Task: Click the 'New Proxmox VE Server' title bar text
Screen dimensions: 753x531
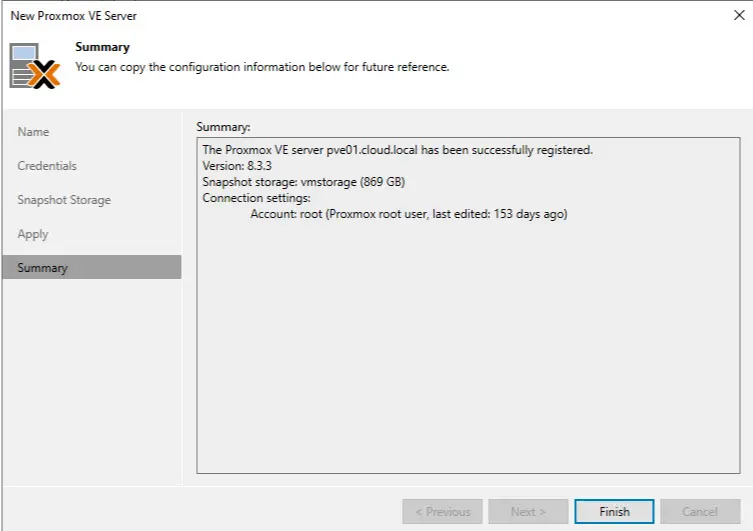Action: tap(73, 16)
